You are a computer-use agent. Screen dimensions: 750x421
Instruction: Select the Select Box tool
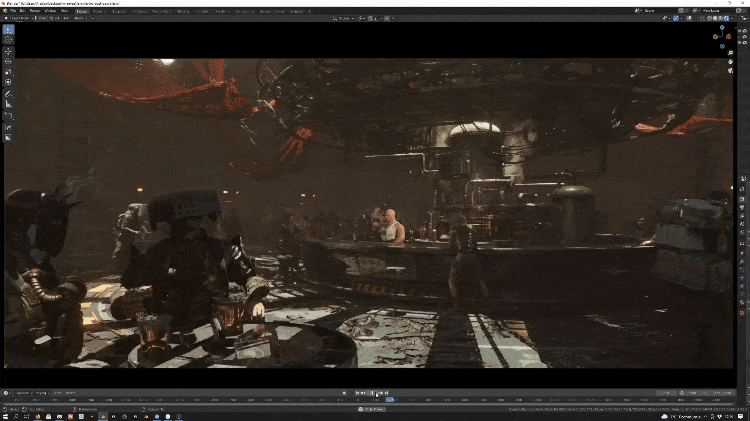click(x=8, y=30)
